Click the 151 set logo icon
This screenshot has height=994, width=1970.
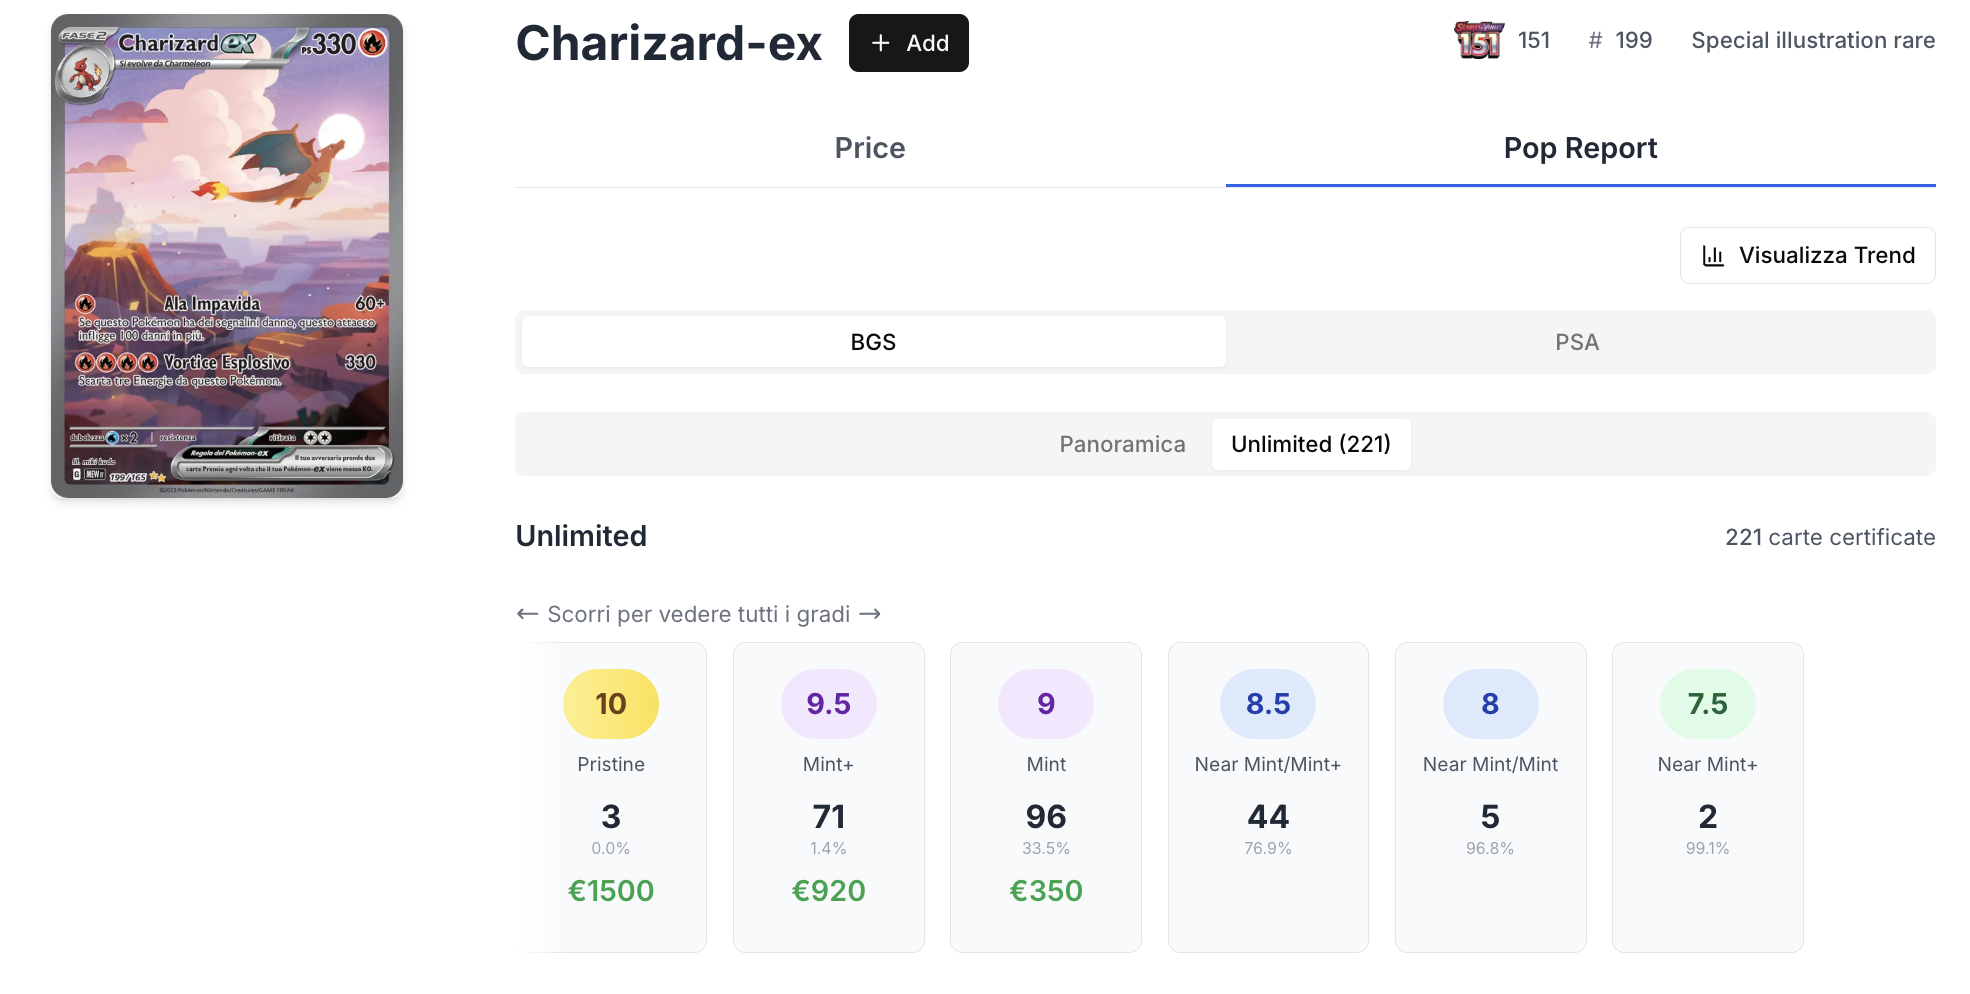point(1479,41)
